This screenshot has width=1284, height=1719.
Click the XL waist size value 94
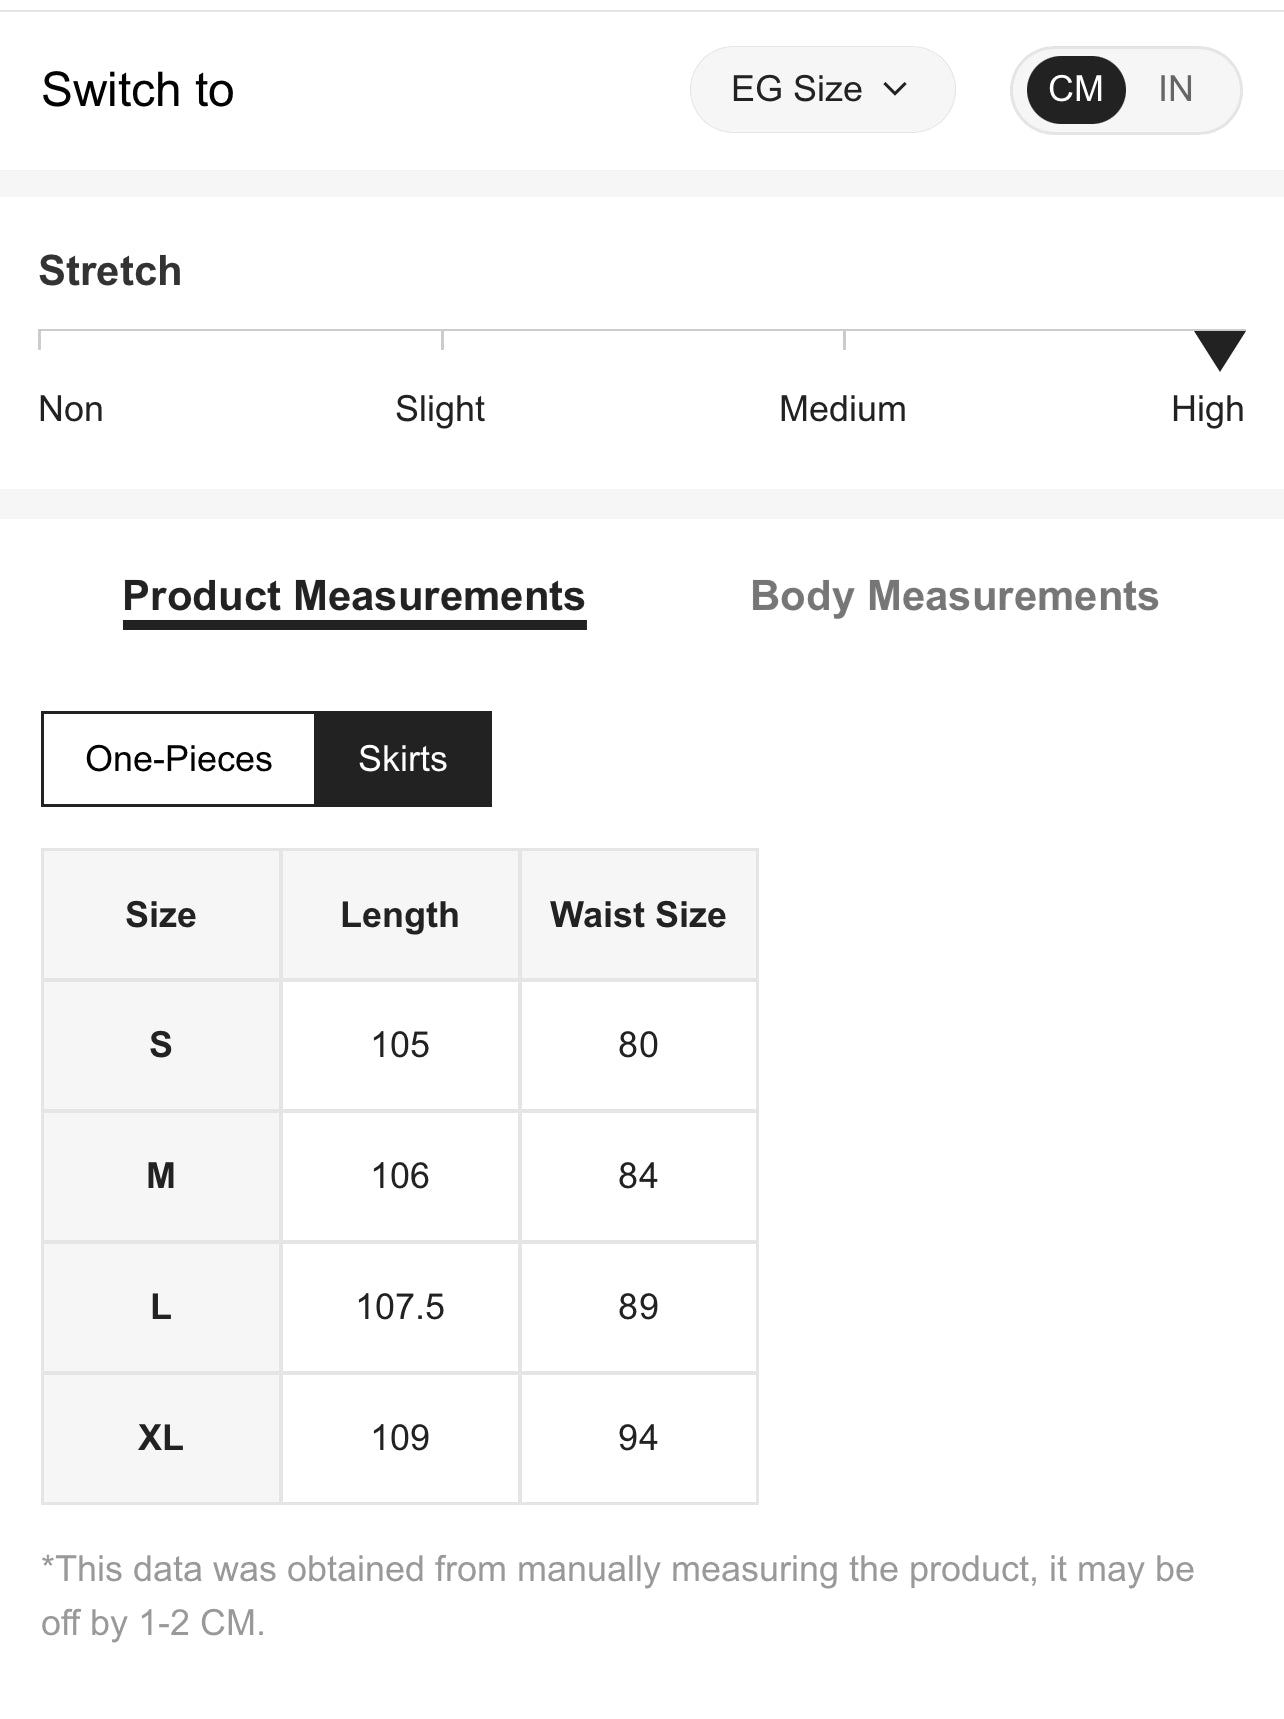[x=638, y=1438]
